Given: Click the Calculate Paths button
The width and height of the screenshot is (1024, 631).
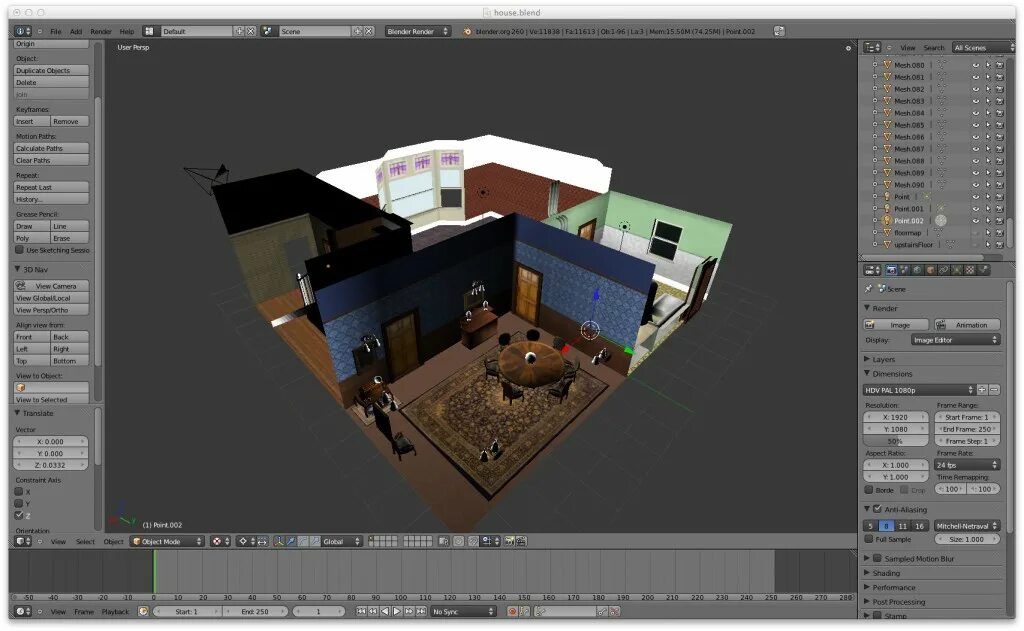Looking at the screenshot, I should (51, 148).
